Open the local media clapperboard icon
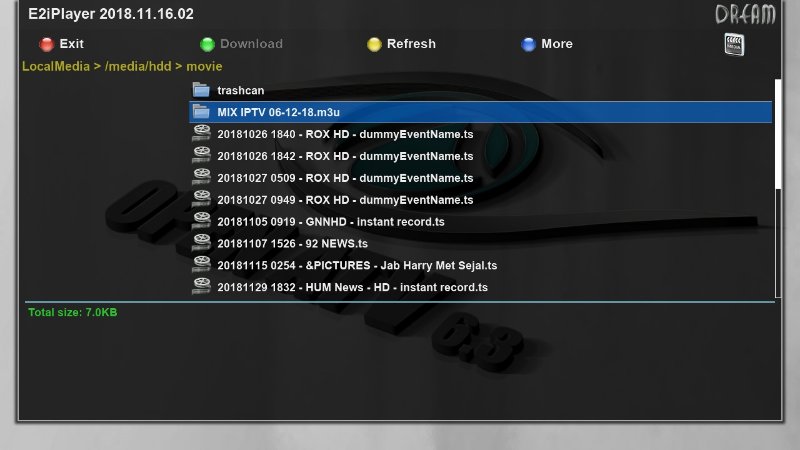This screenshot has width=800, height=450. pyautogui.click(x=734, y=44)
